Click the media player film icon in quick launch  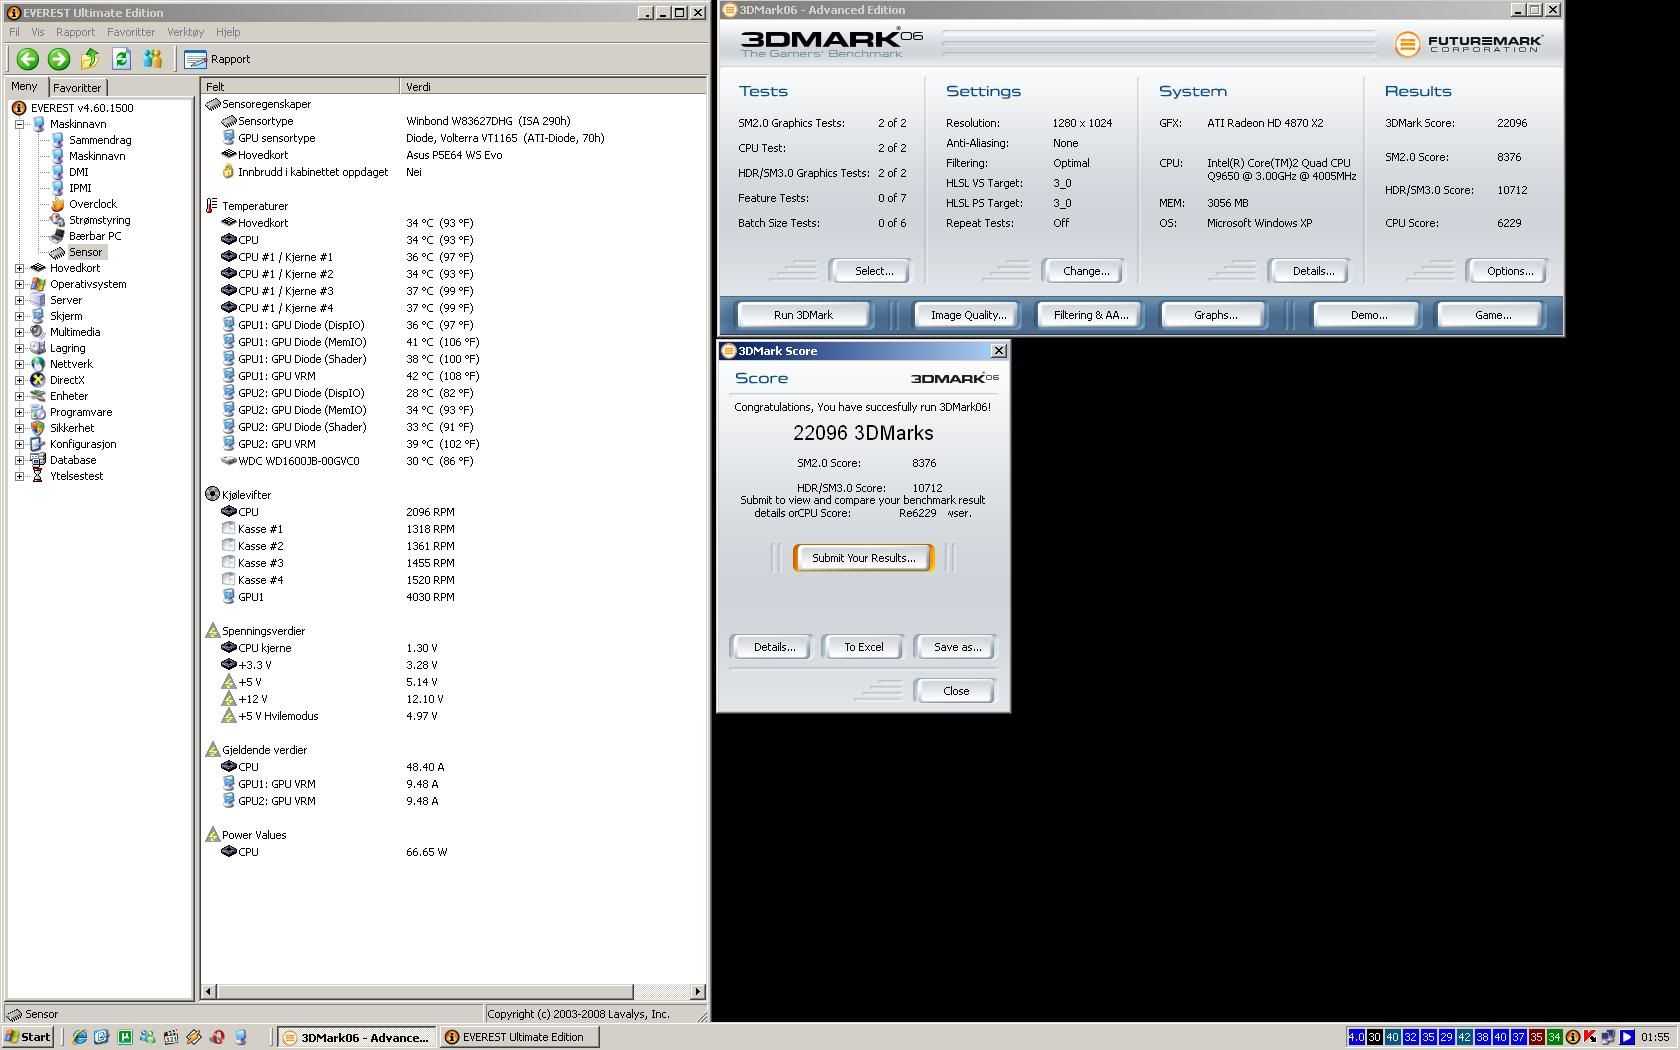click(170, 1037)
